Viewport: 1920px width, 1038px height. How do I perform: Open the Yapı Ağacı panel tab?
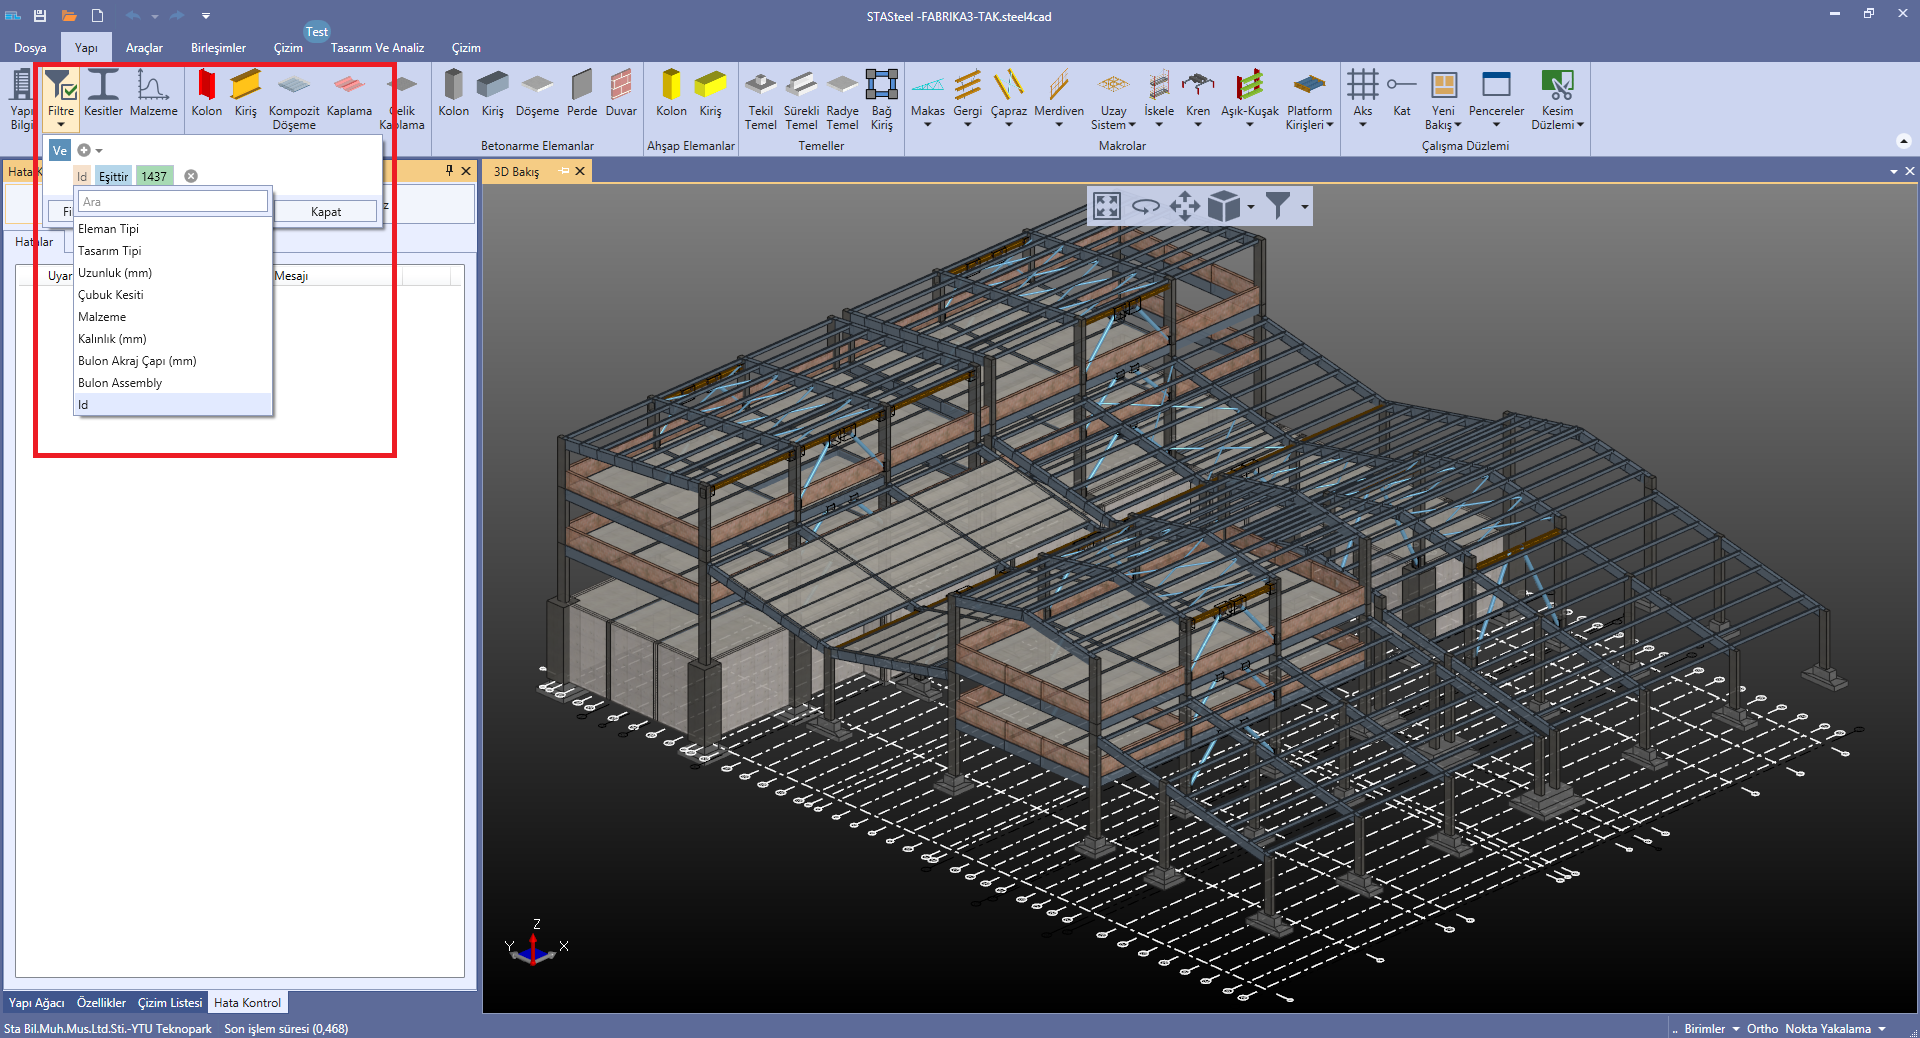tap(36, 1002)
